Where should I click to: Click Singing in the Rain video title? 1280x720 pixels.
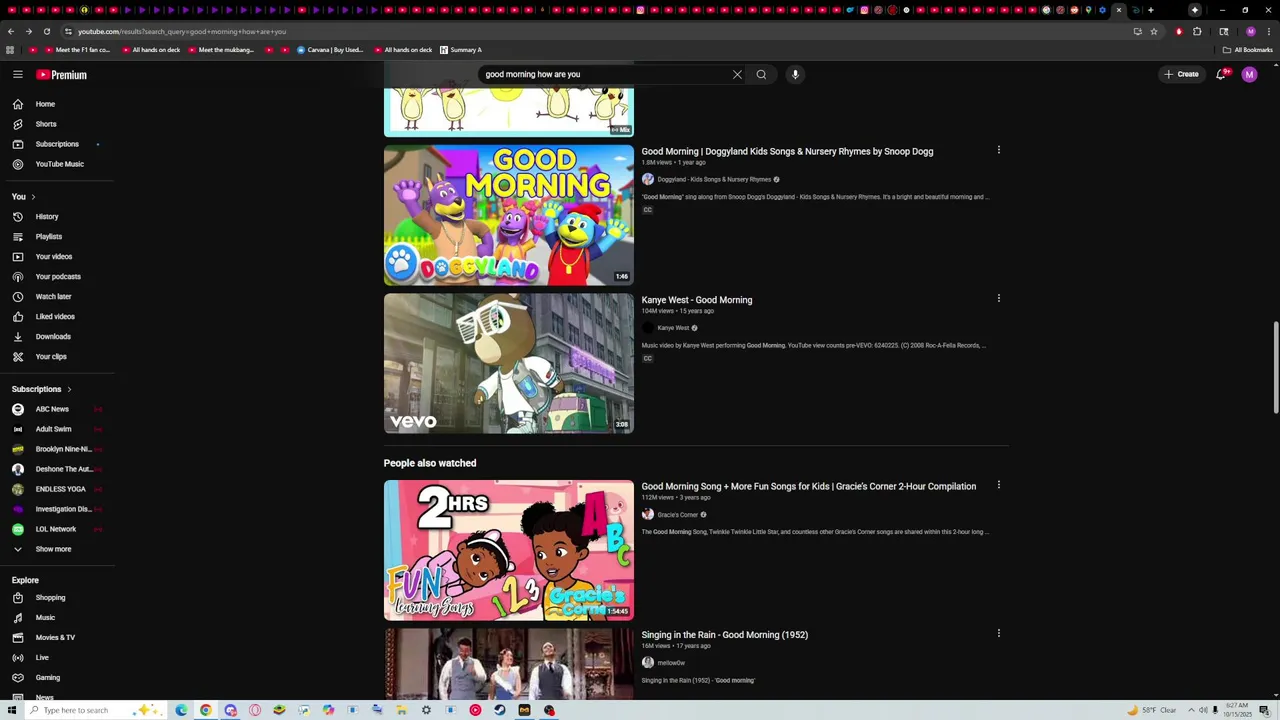coord(725,635)
